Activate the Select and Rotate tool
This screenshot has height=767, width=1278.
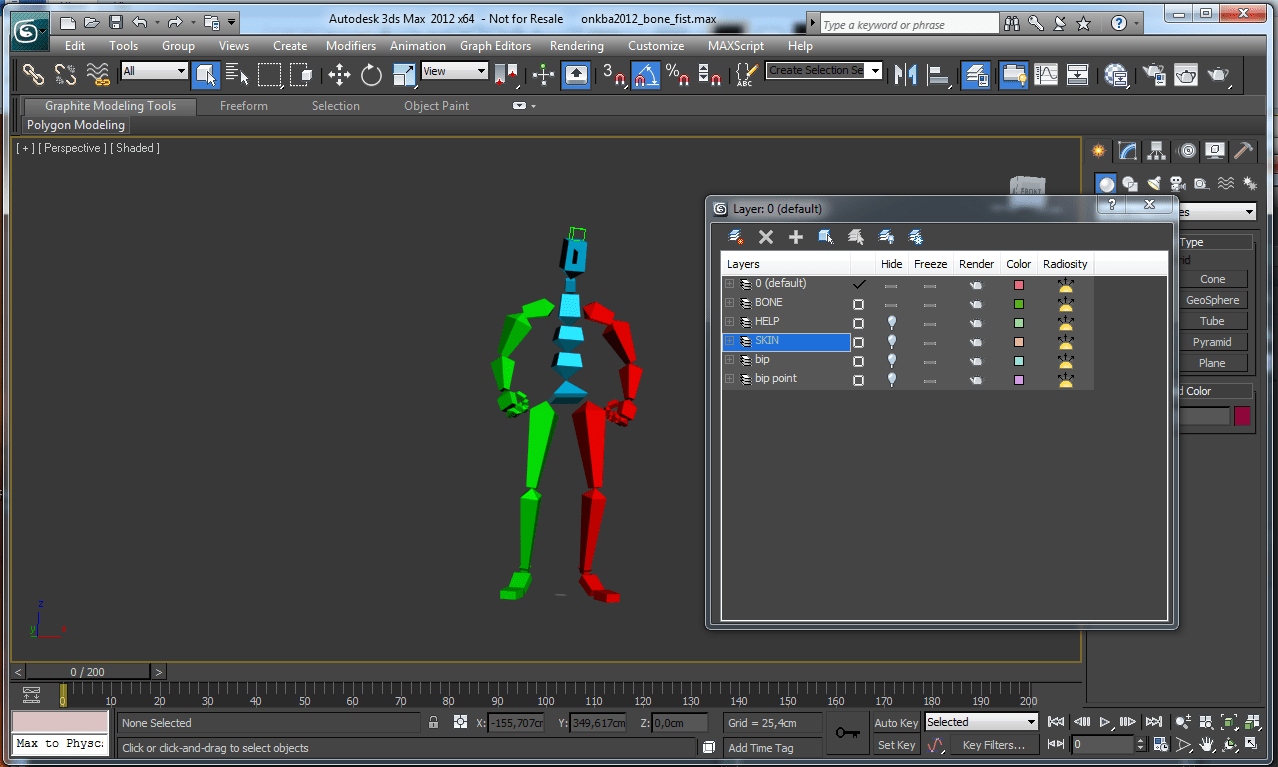tap(372, 75)
